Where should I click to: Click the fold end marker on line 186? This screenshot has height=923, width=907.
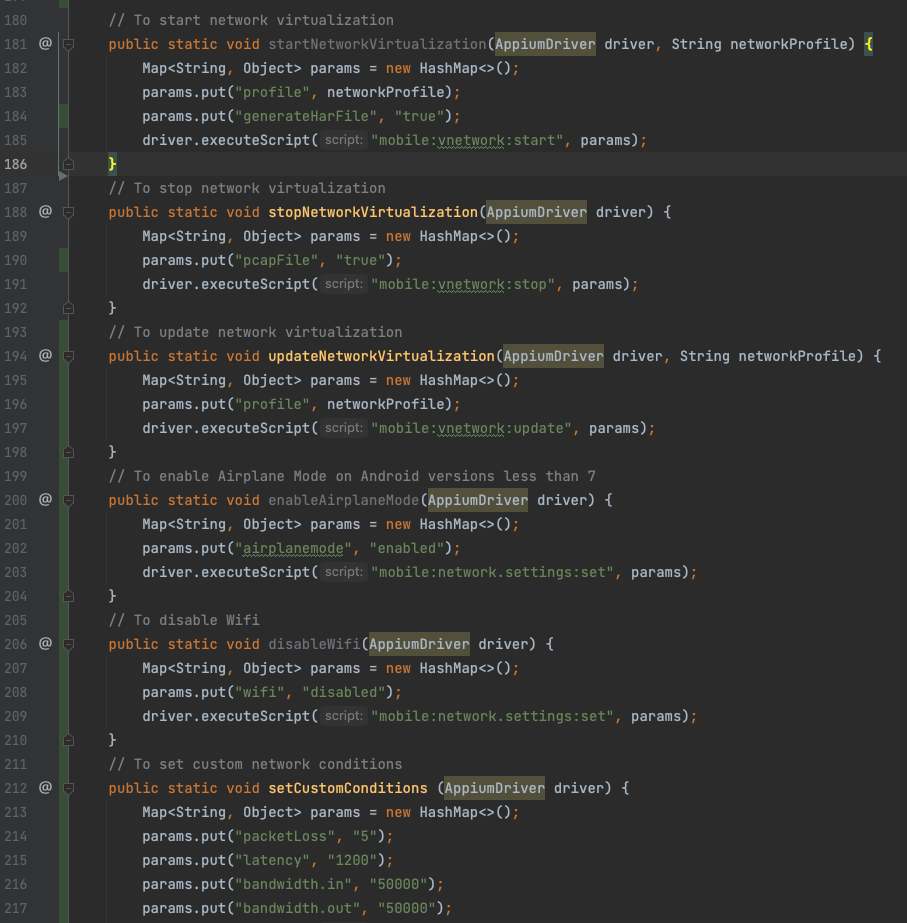tap(68, 164)
